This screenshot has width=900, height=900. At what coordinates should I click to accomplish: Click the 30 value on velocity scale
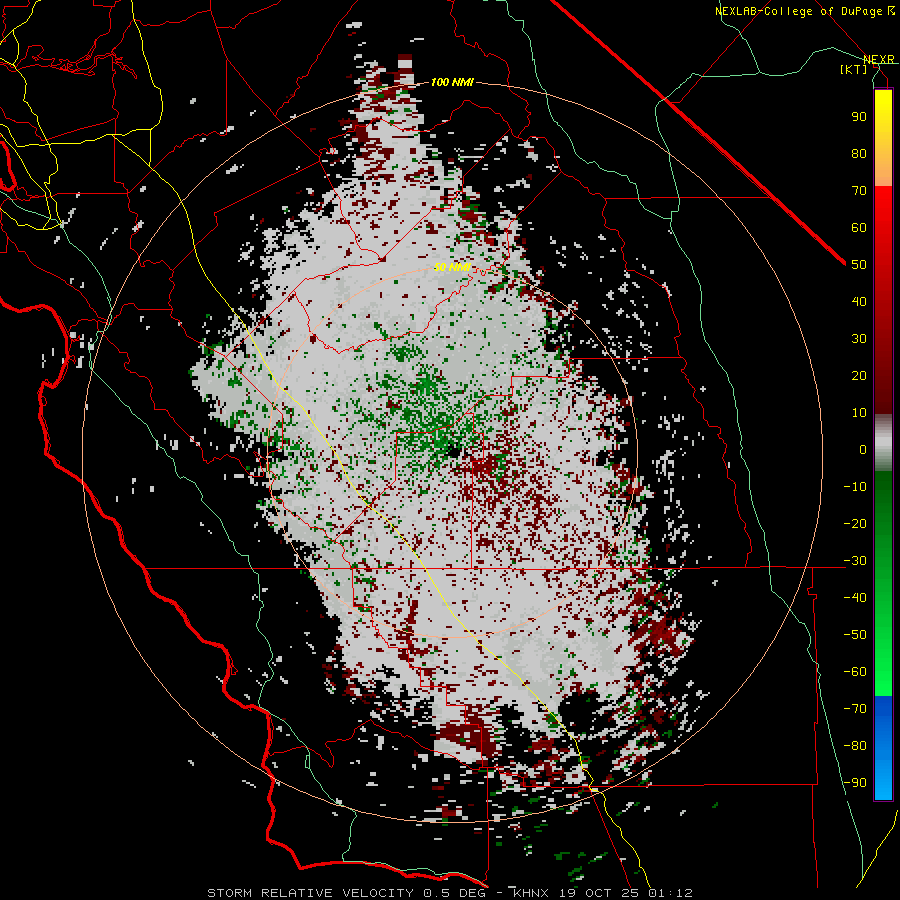(859, 339)
